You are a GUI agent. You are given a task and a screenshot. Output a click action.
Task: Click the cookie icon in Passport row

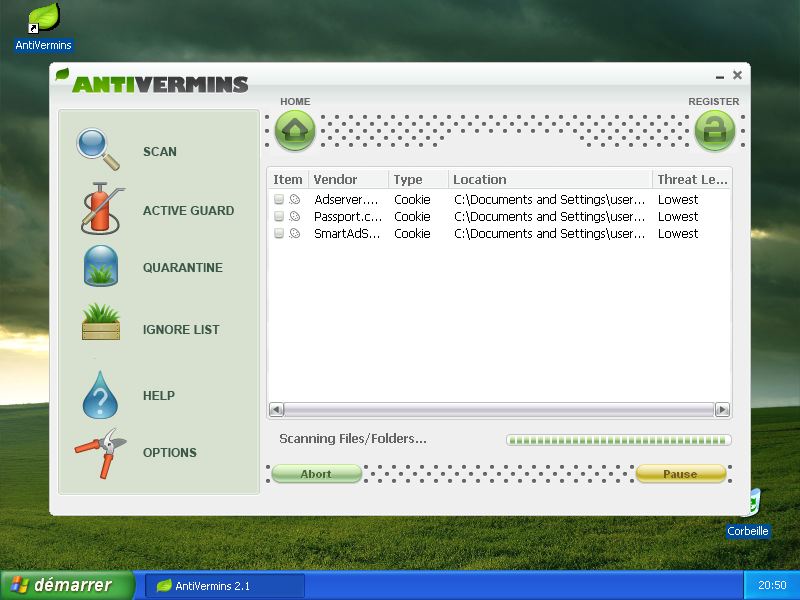(295, 216)
